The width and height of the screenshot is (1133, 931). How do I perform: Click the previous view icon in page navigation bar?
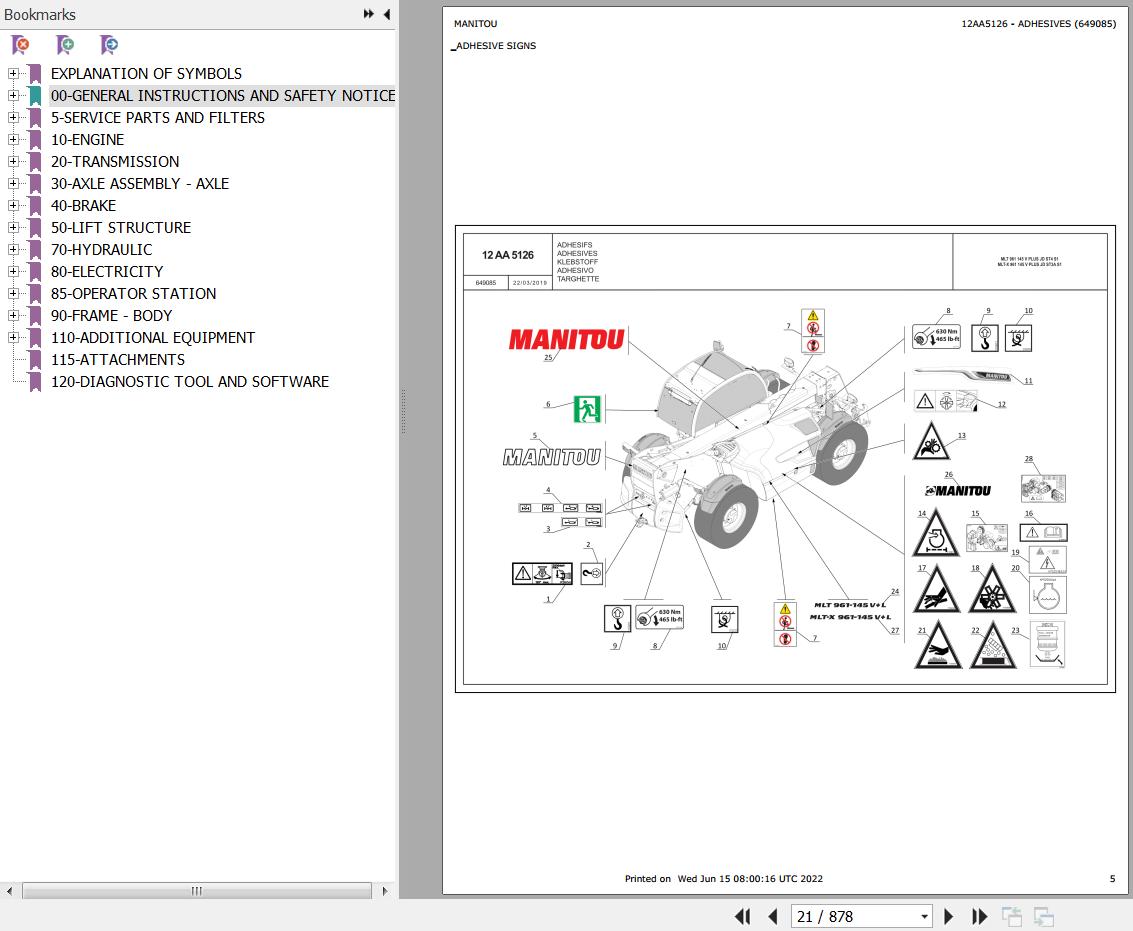pyautogui.click(x=1012, y=917)
